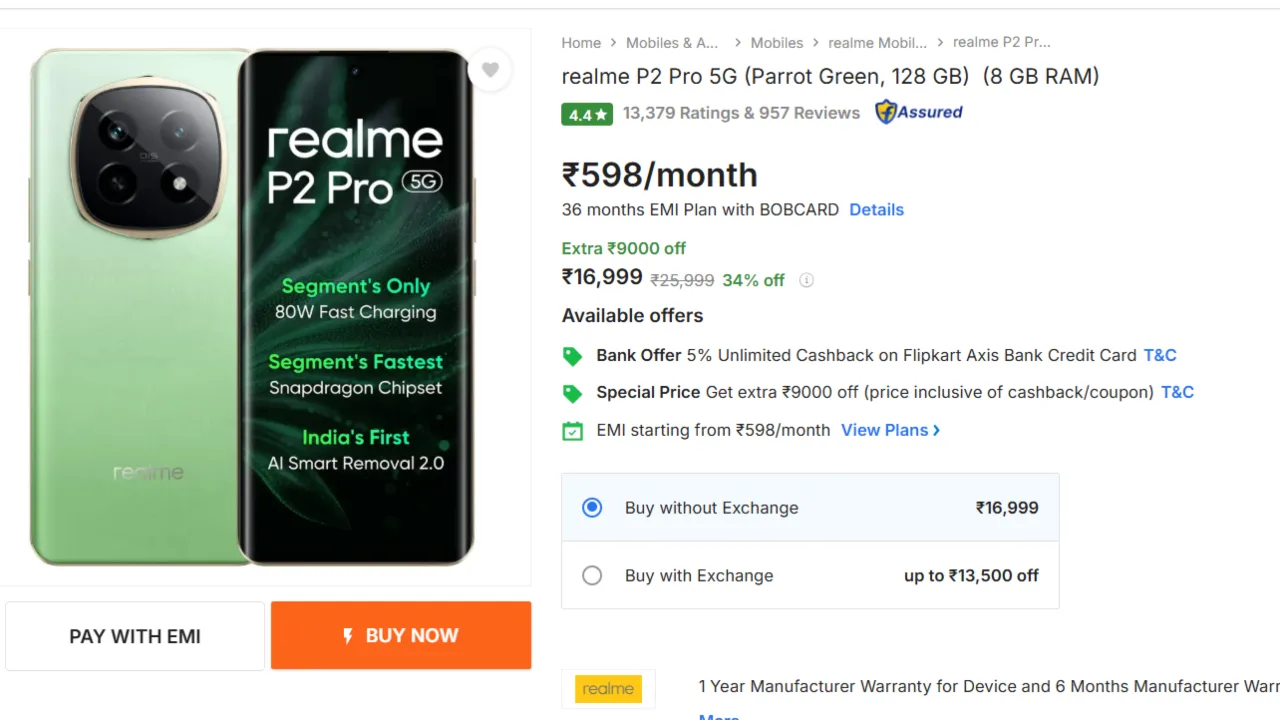Click the green Bank Offer tag icon
This screenshot has width=1280, height=720.
point(572,355)
